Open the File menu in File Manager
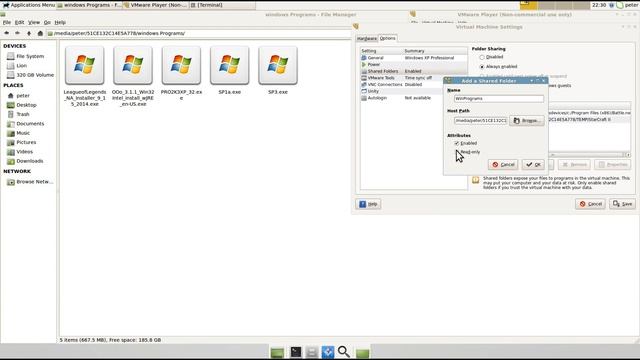 (x=7, y=22)
